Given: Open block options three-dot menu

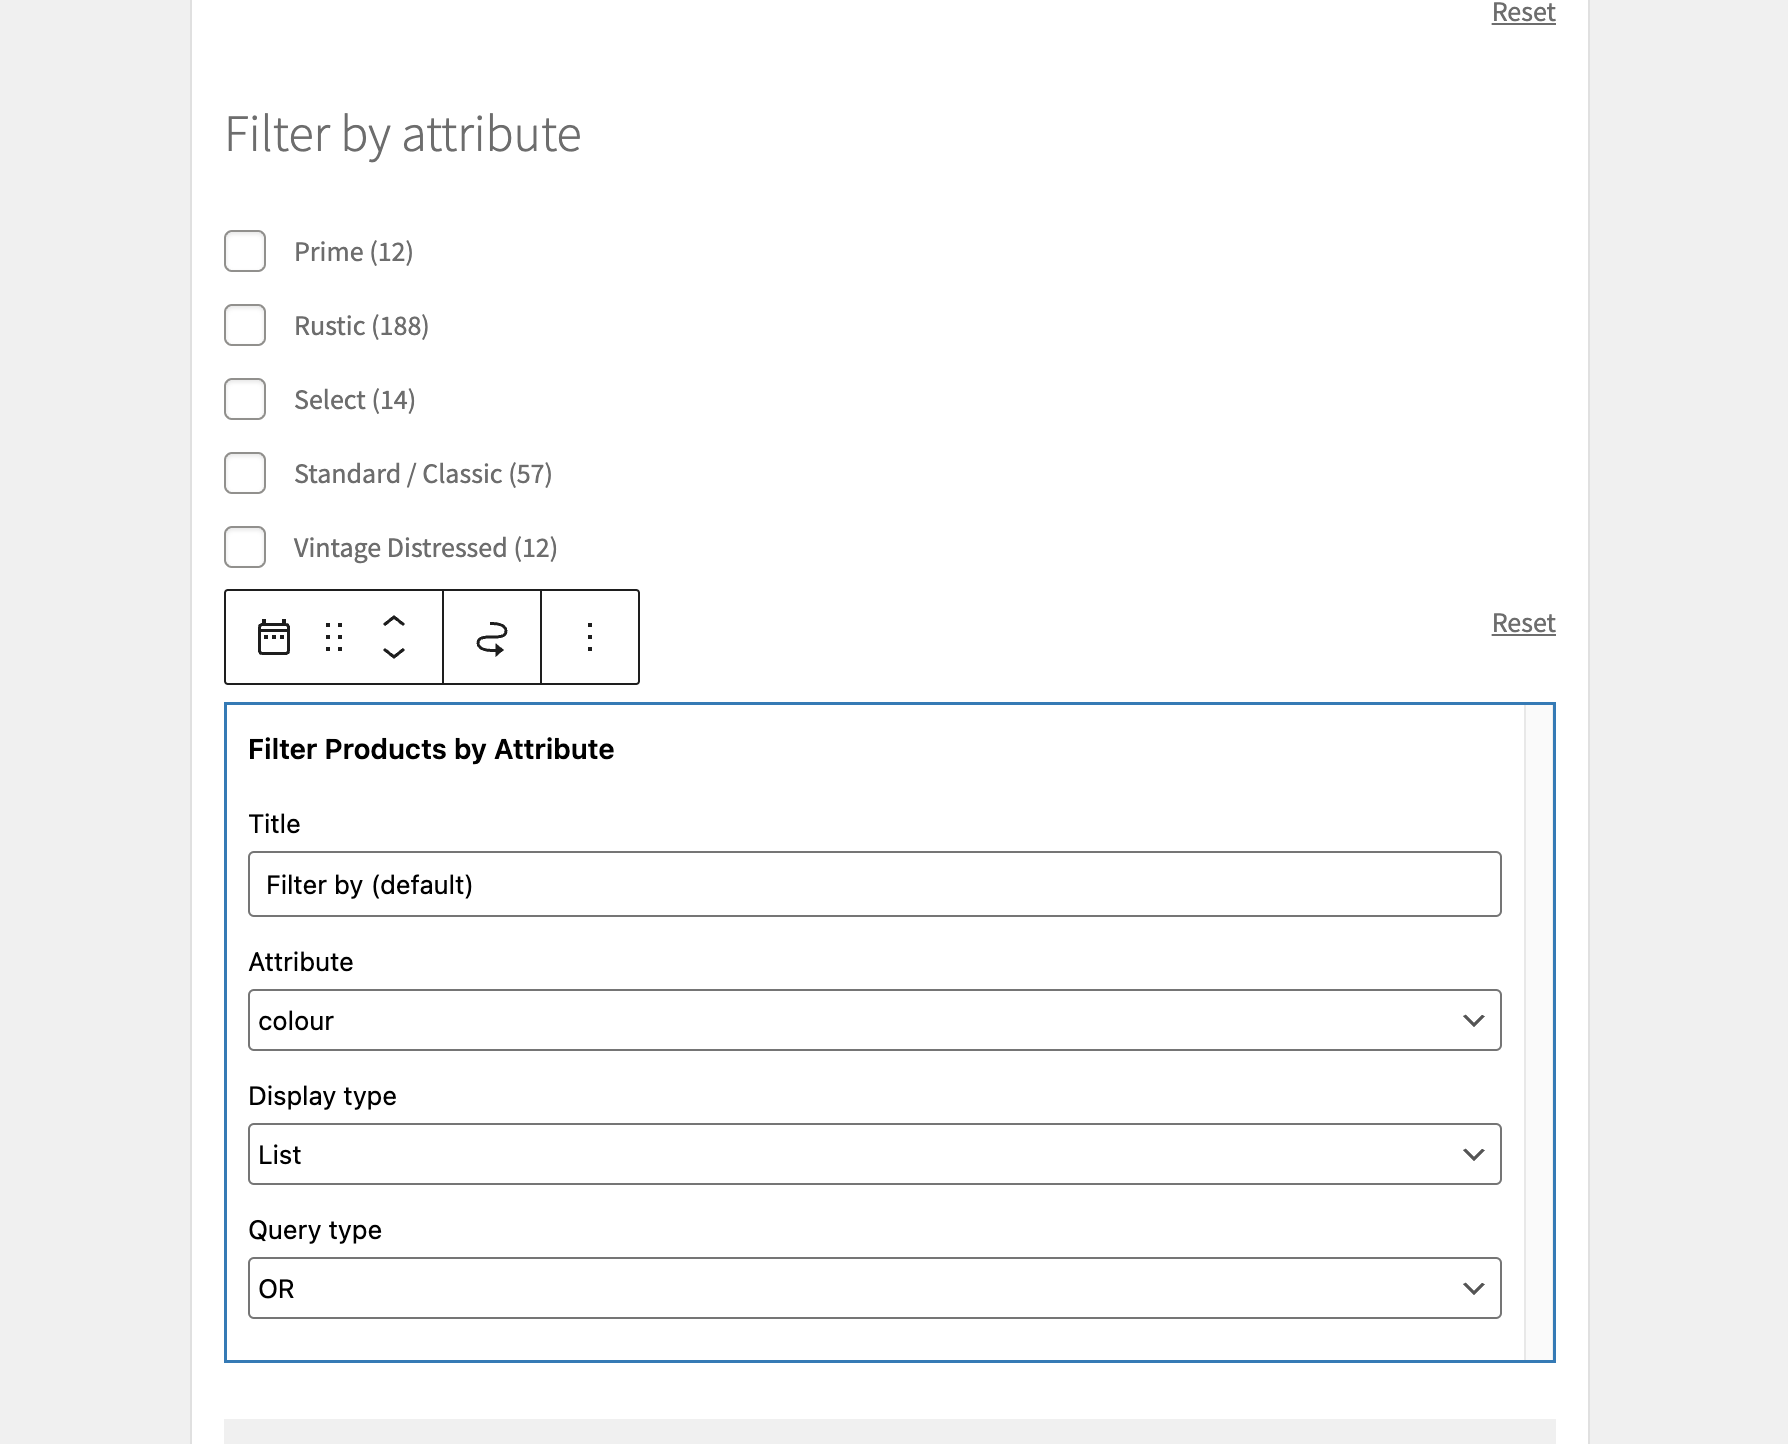Looking at the screenshot, I should tap(590, 637).
